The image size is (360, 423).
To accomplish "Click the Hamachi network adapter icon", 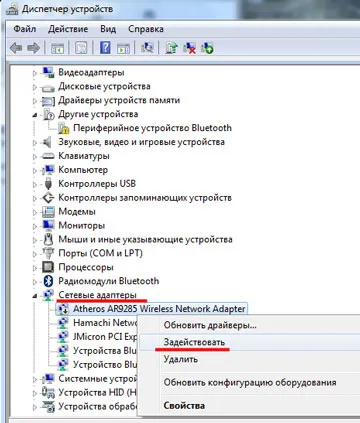I will (x=63, y=323).
